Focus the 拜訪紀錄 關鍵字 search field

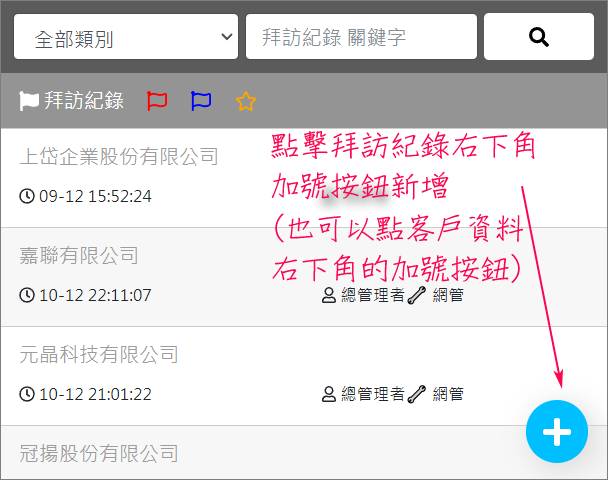[x=361, y=37]
